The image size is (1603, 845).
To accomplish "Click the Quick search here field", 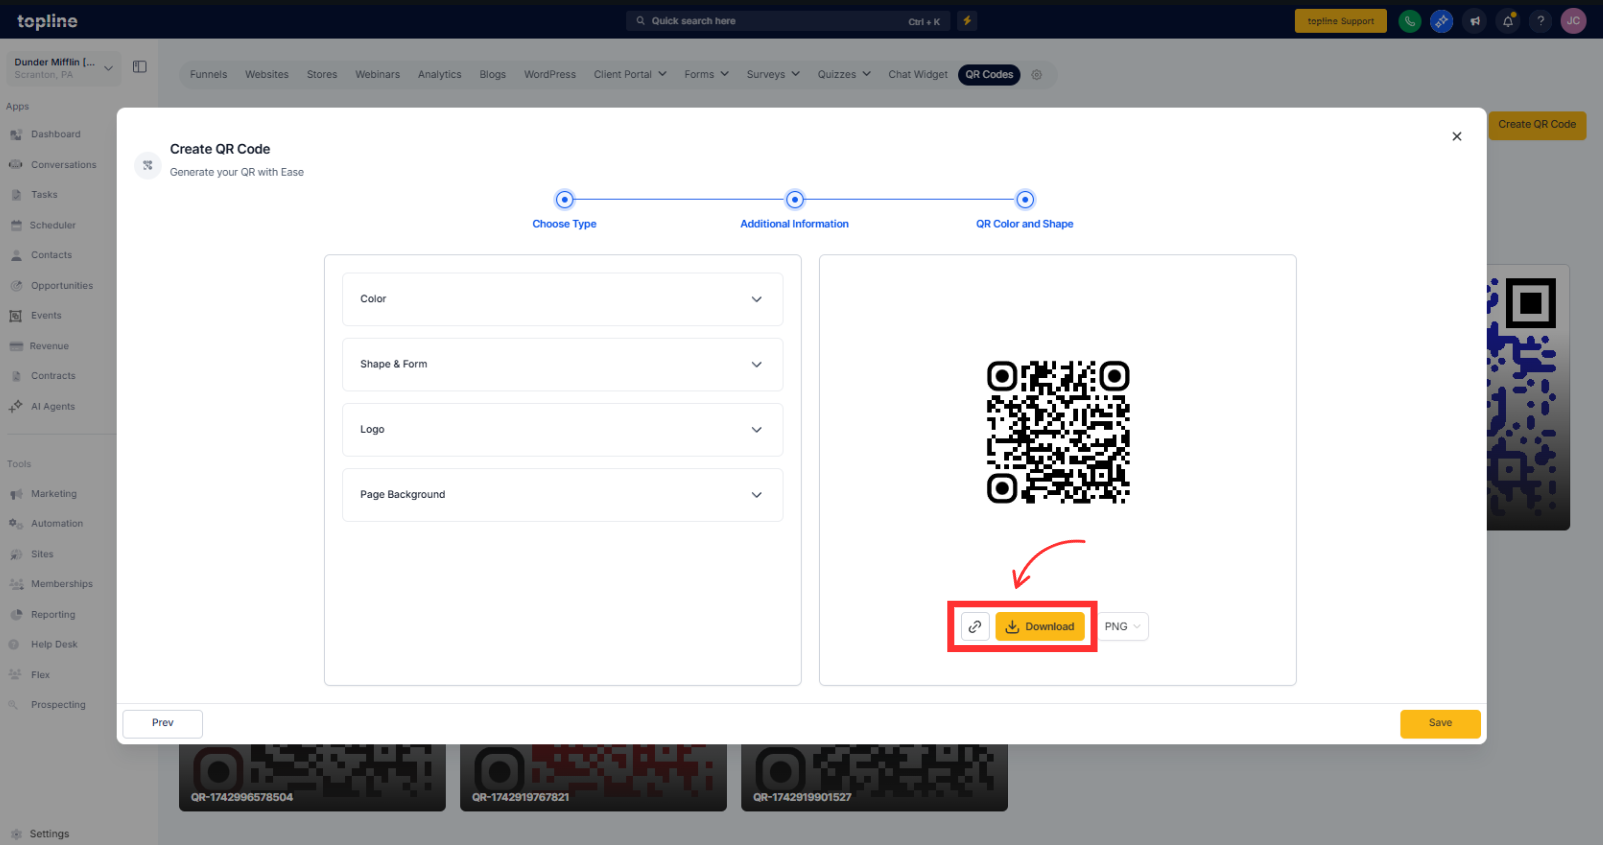I will [790, 21].
